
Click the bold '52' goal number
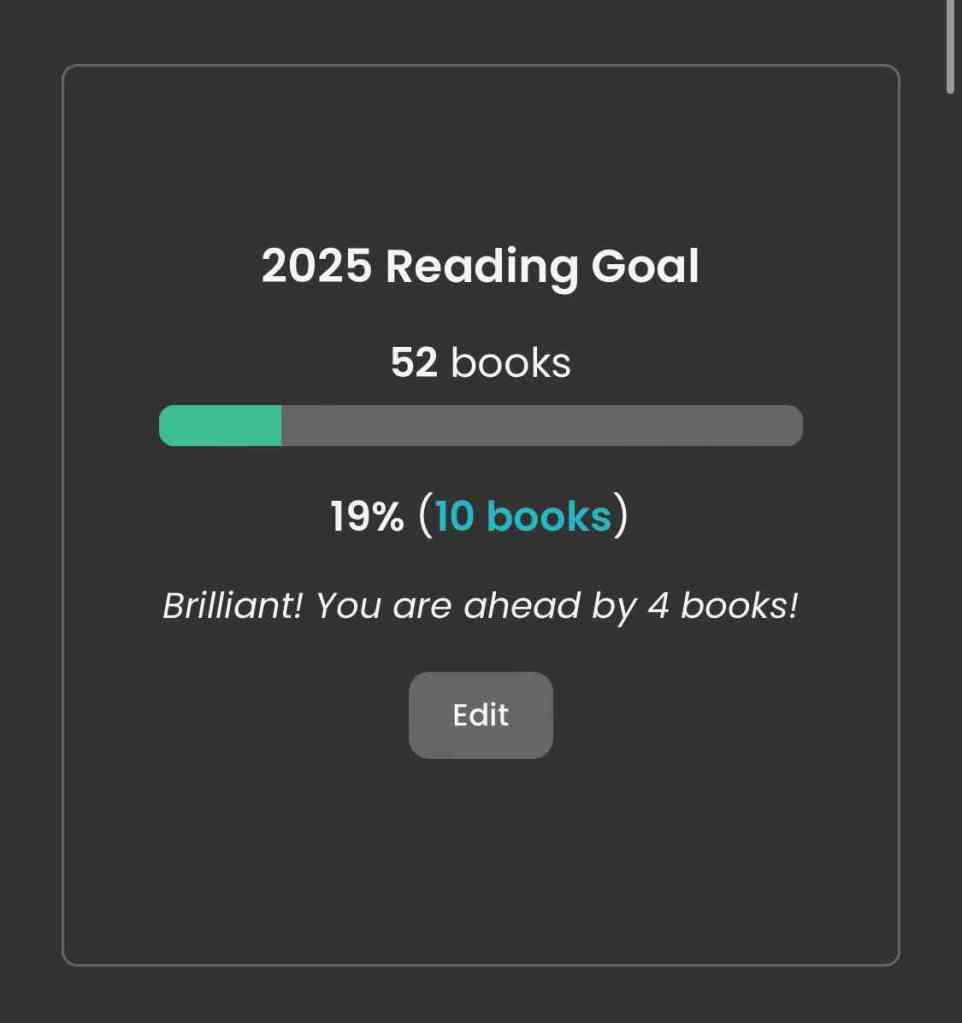414,363
